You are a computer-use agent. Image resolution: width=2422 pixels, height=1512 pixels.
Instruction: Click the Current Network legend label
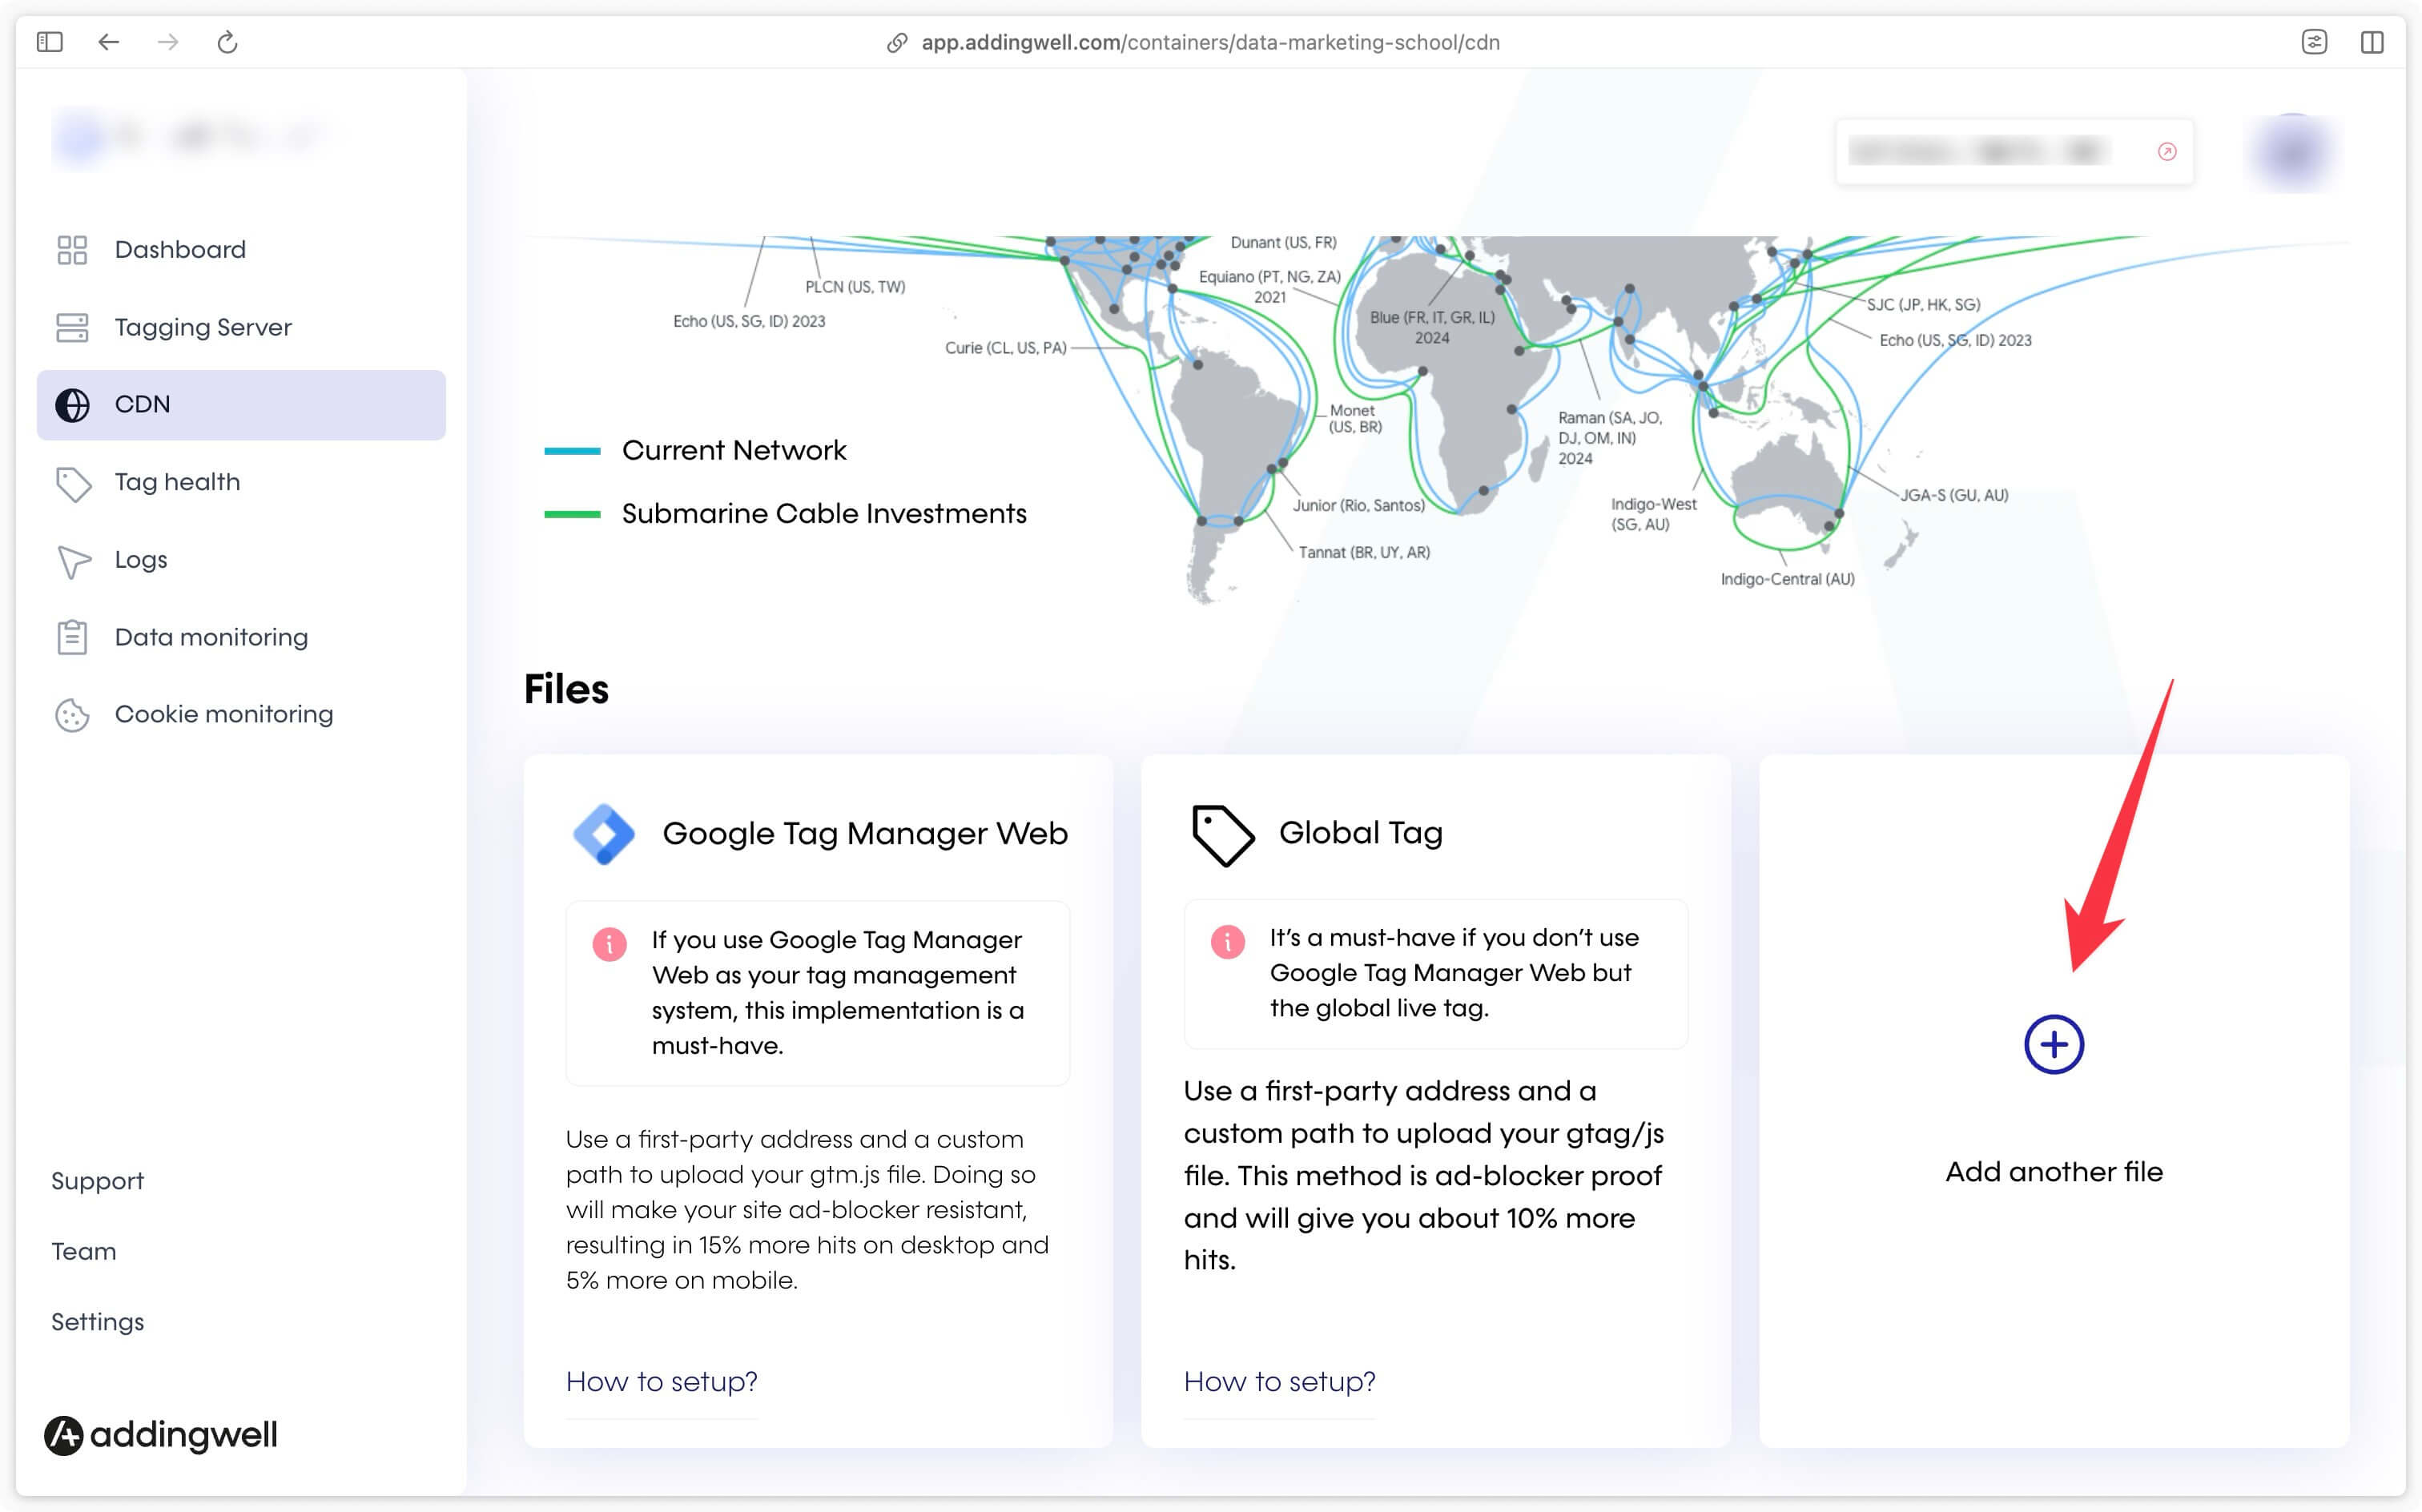(x=734, y=451)
